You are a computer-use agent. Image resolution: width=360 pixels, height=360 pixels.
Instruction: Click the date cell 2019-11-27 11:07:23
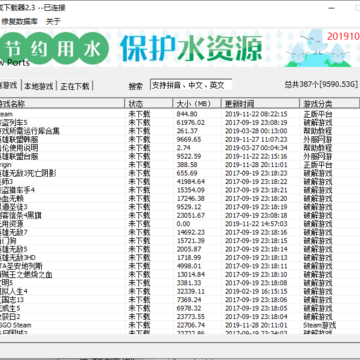[256, 139]
